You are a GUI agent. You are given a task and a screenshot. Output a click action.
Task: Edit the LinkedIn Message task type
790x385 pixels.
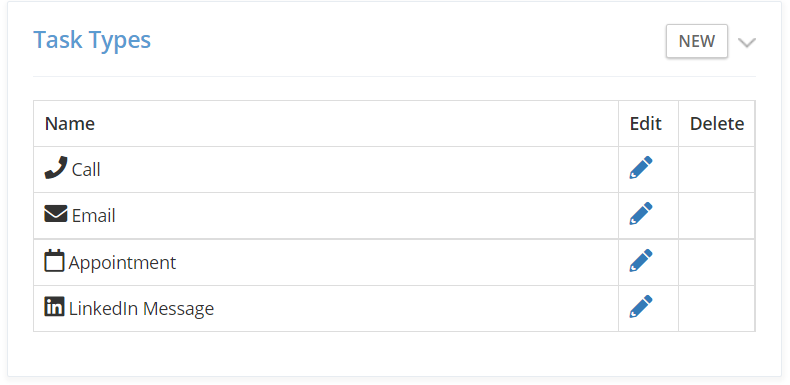(x=641, y=306)
